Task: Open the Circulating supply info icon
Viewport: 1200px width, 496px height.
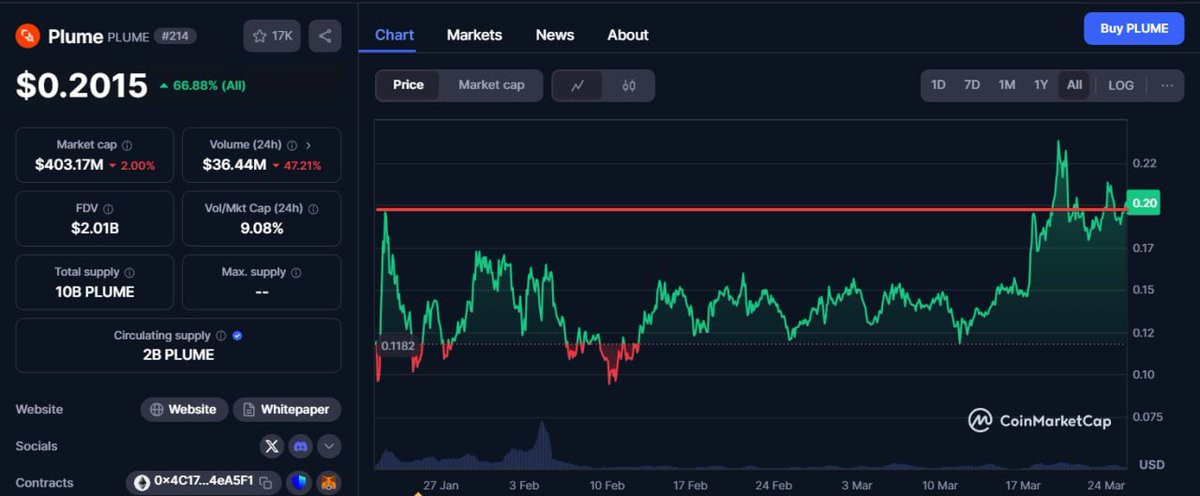Action: pos(221,336)
